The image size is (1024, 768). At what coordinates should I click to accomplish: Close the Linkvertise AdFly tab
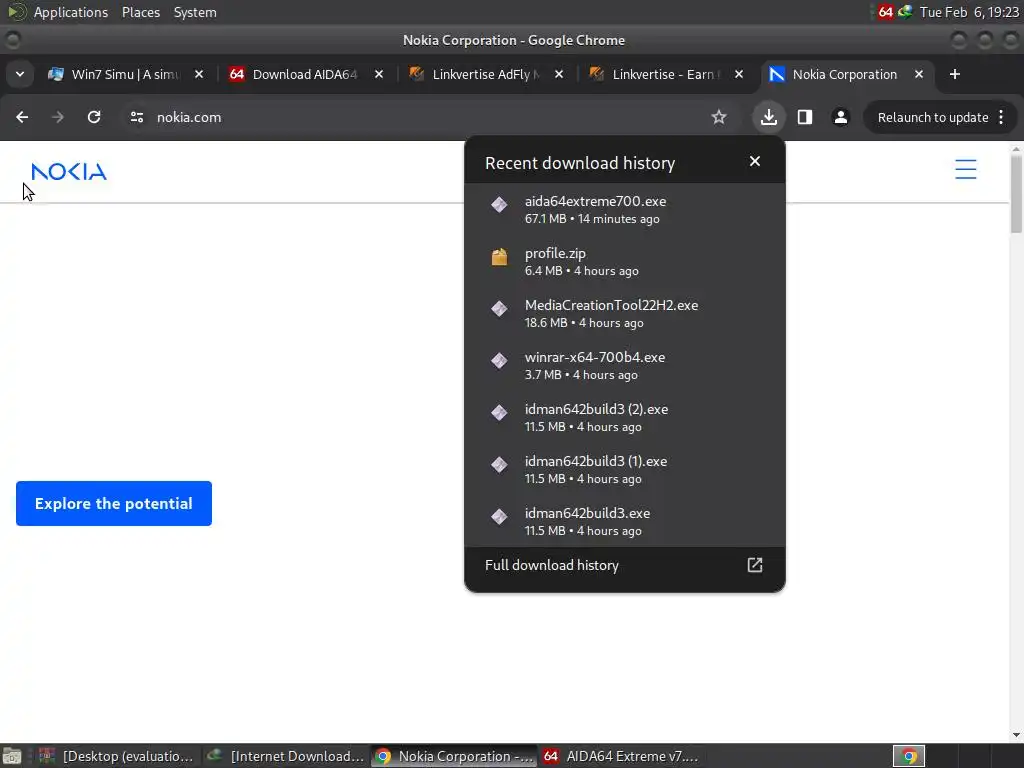point(558,74)
